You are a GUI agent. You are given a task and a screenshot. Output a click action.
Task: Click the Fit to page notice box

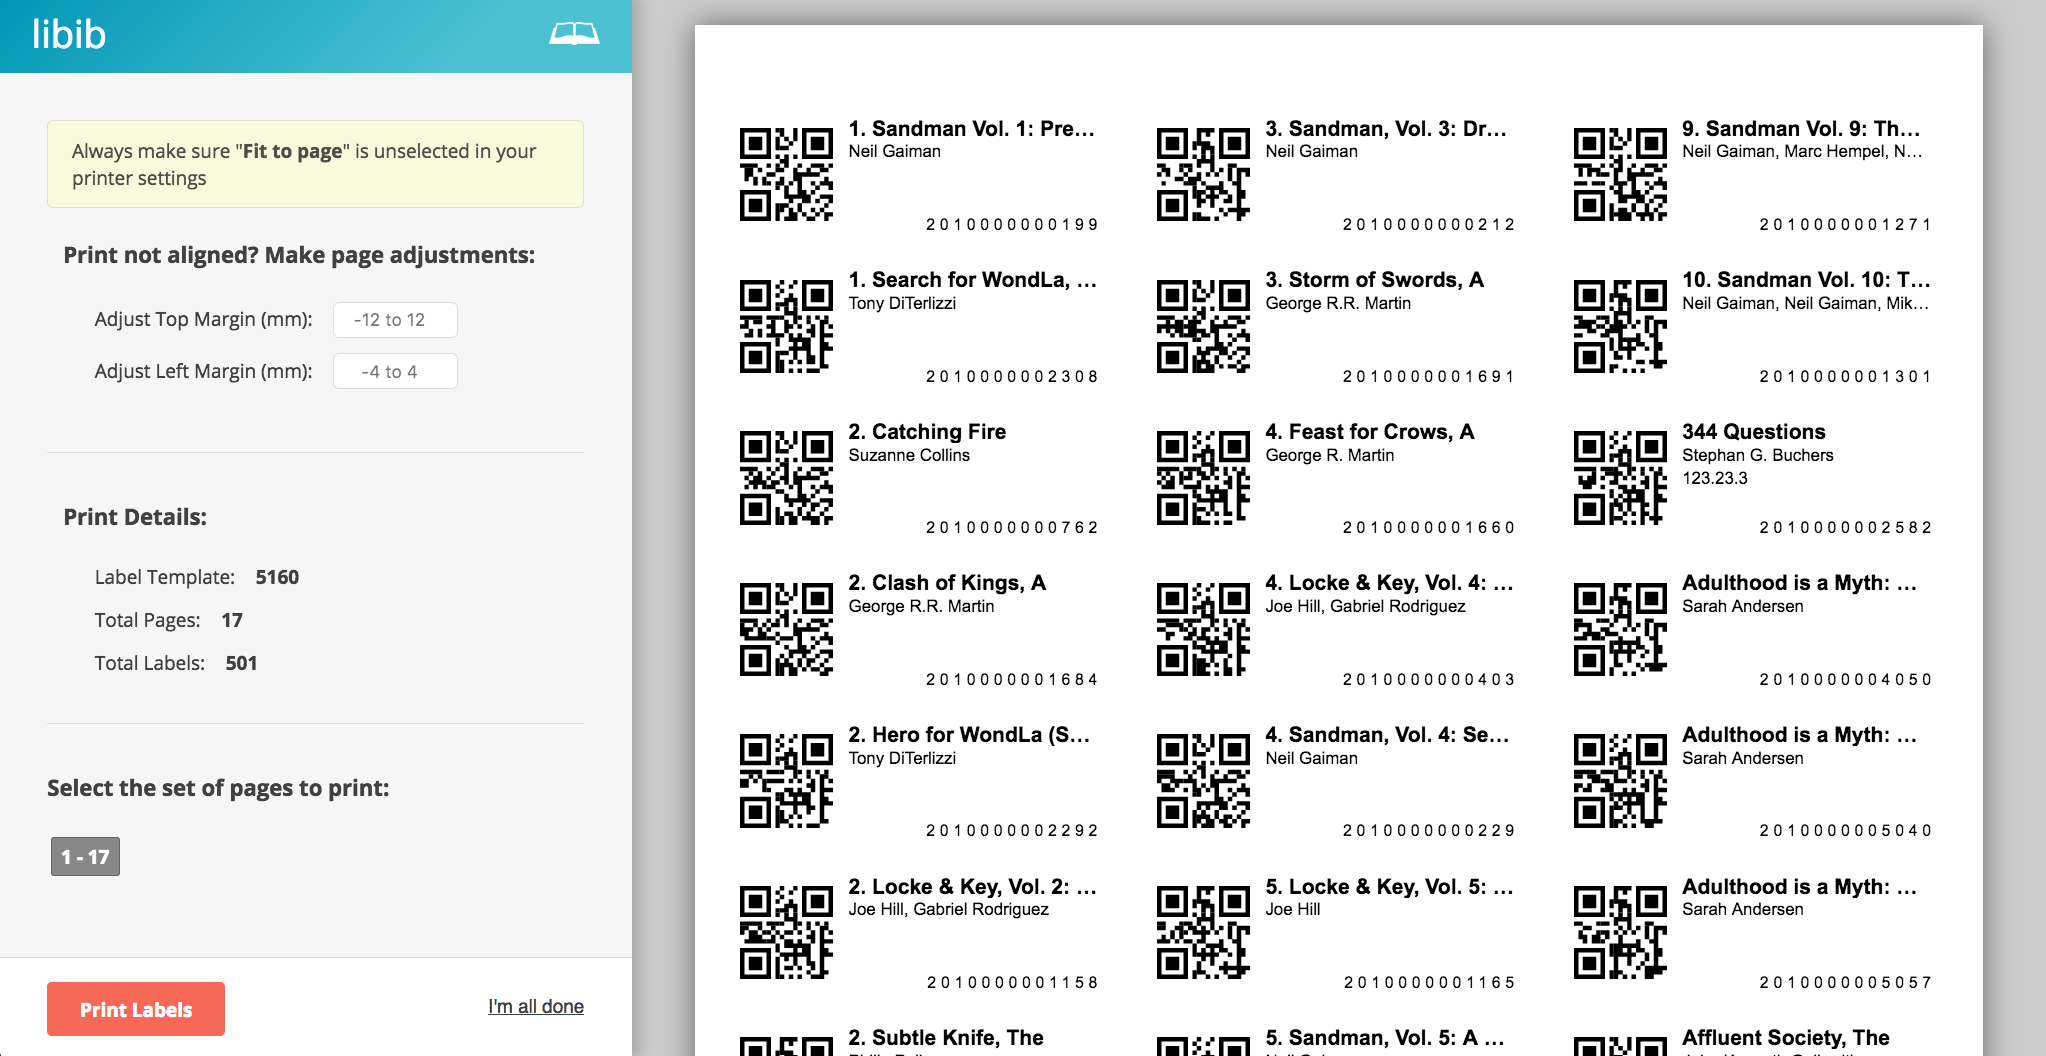(x=315, y=164)
